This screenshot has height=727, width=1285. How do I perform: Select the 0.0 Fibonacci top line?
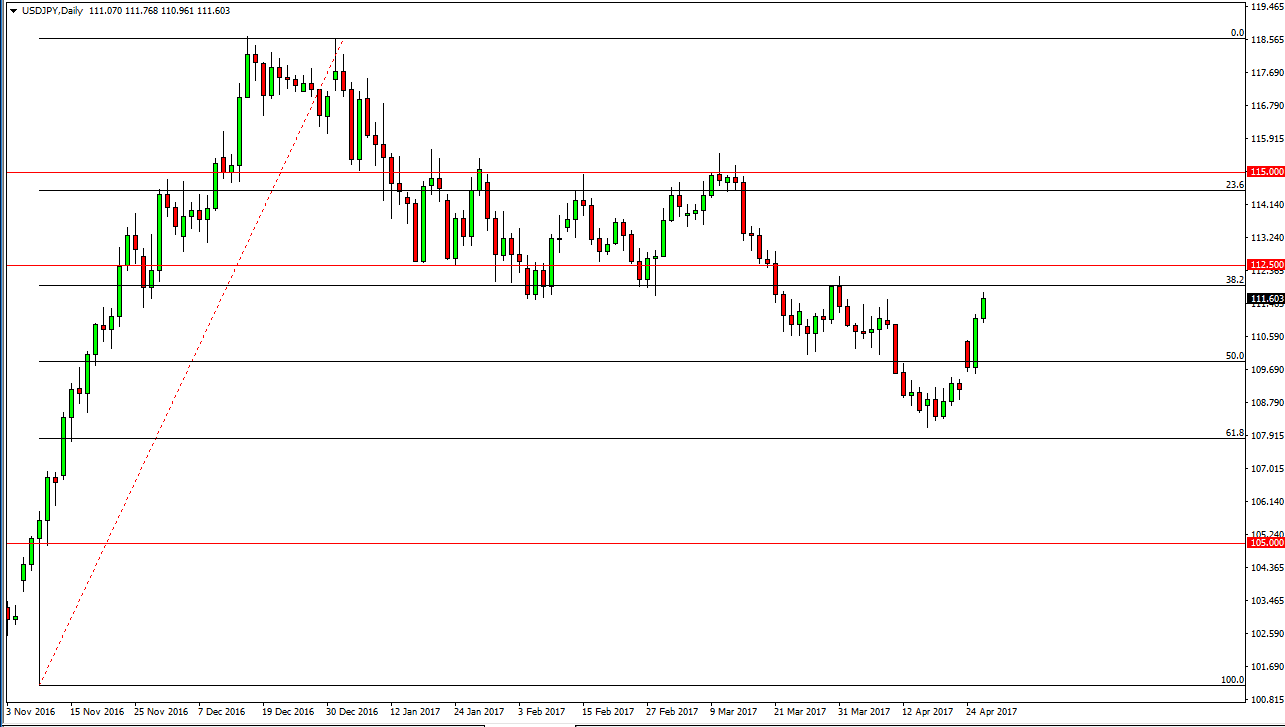pyautogui.click(x=600, y=39)
